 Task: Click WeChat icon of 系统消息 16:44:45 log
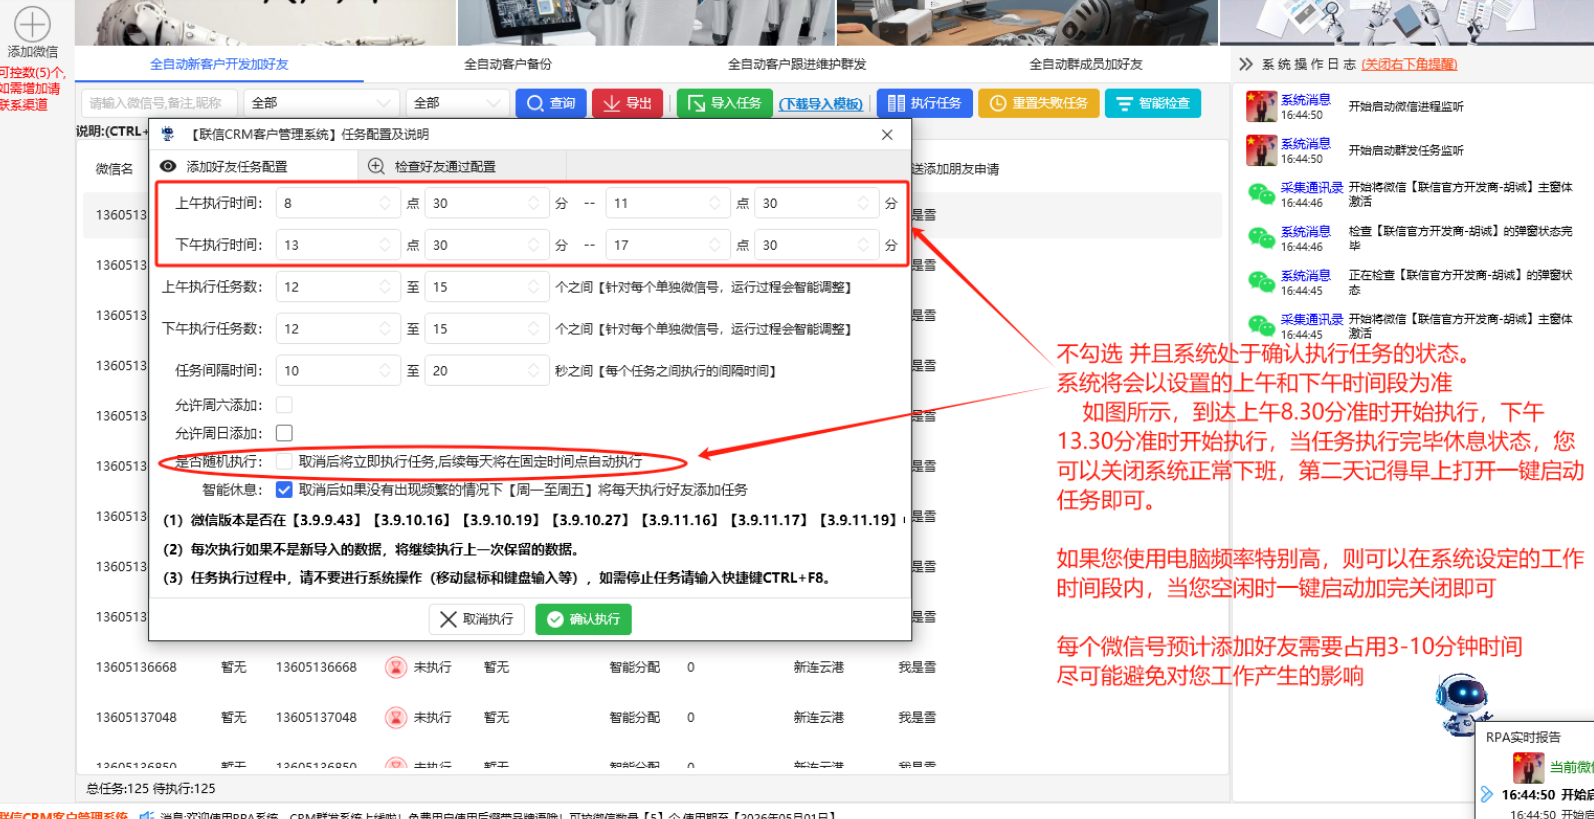click(x=1261, y=282)
